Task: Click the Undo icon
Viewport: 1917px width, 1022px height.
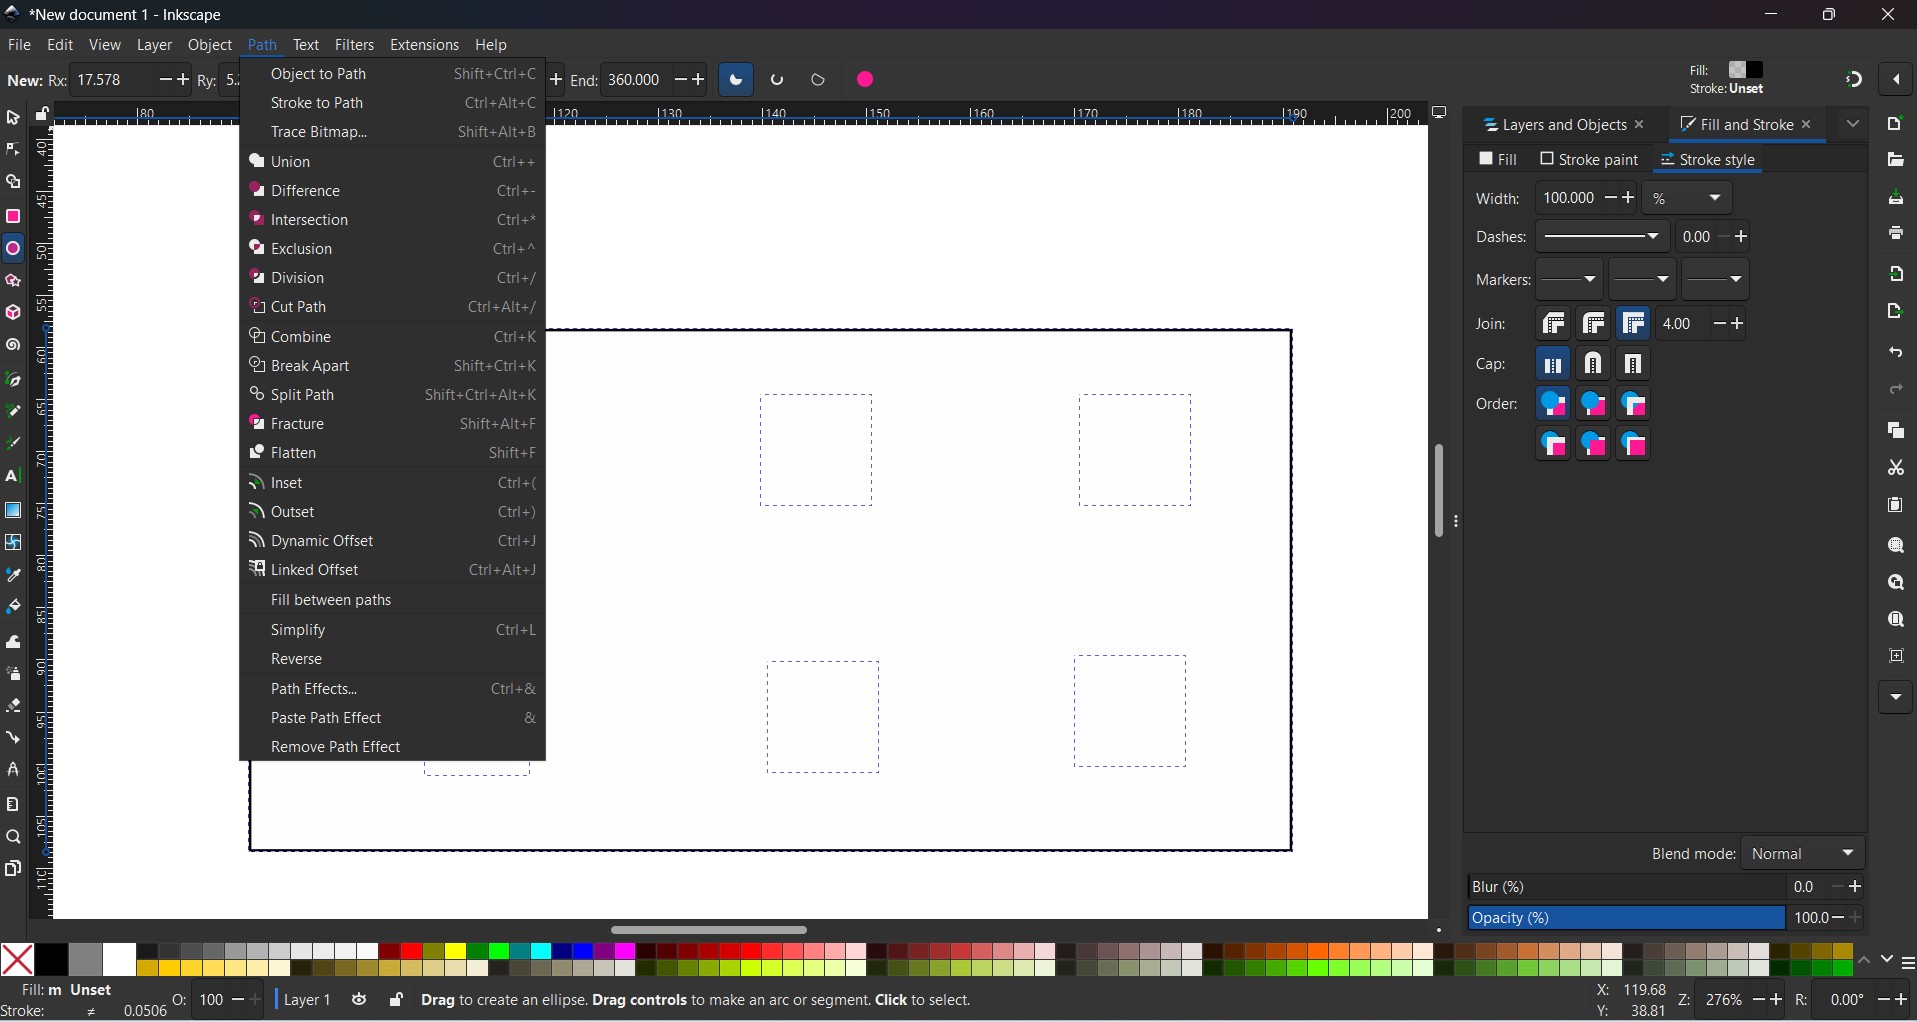Action: point(1896,353)
